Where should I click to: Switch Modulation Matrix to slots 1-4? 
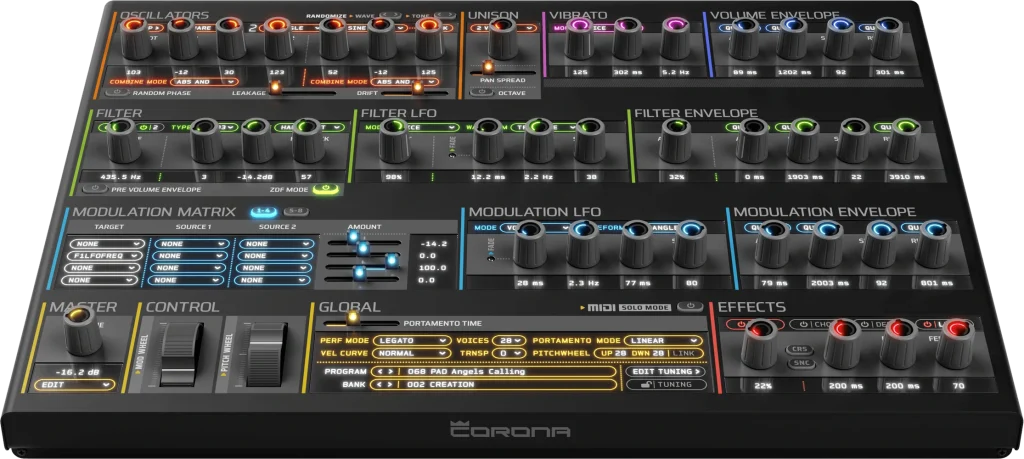264,211
